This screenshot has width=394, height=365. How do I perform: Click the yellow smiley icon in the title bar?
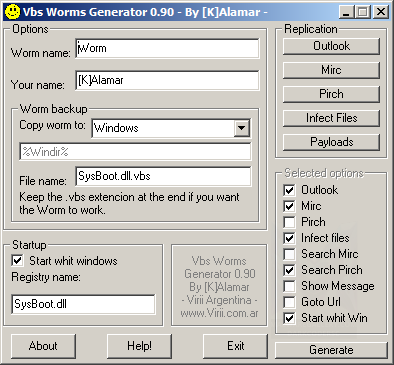pos(12,12)
